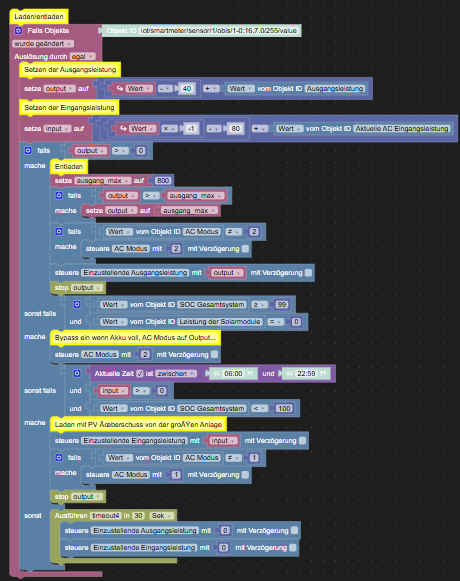This screenshot has width=460, height=581.
Task: Click the Entladen comment block
Action: 69,167
